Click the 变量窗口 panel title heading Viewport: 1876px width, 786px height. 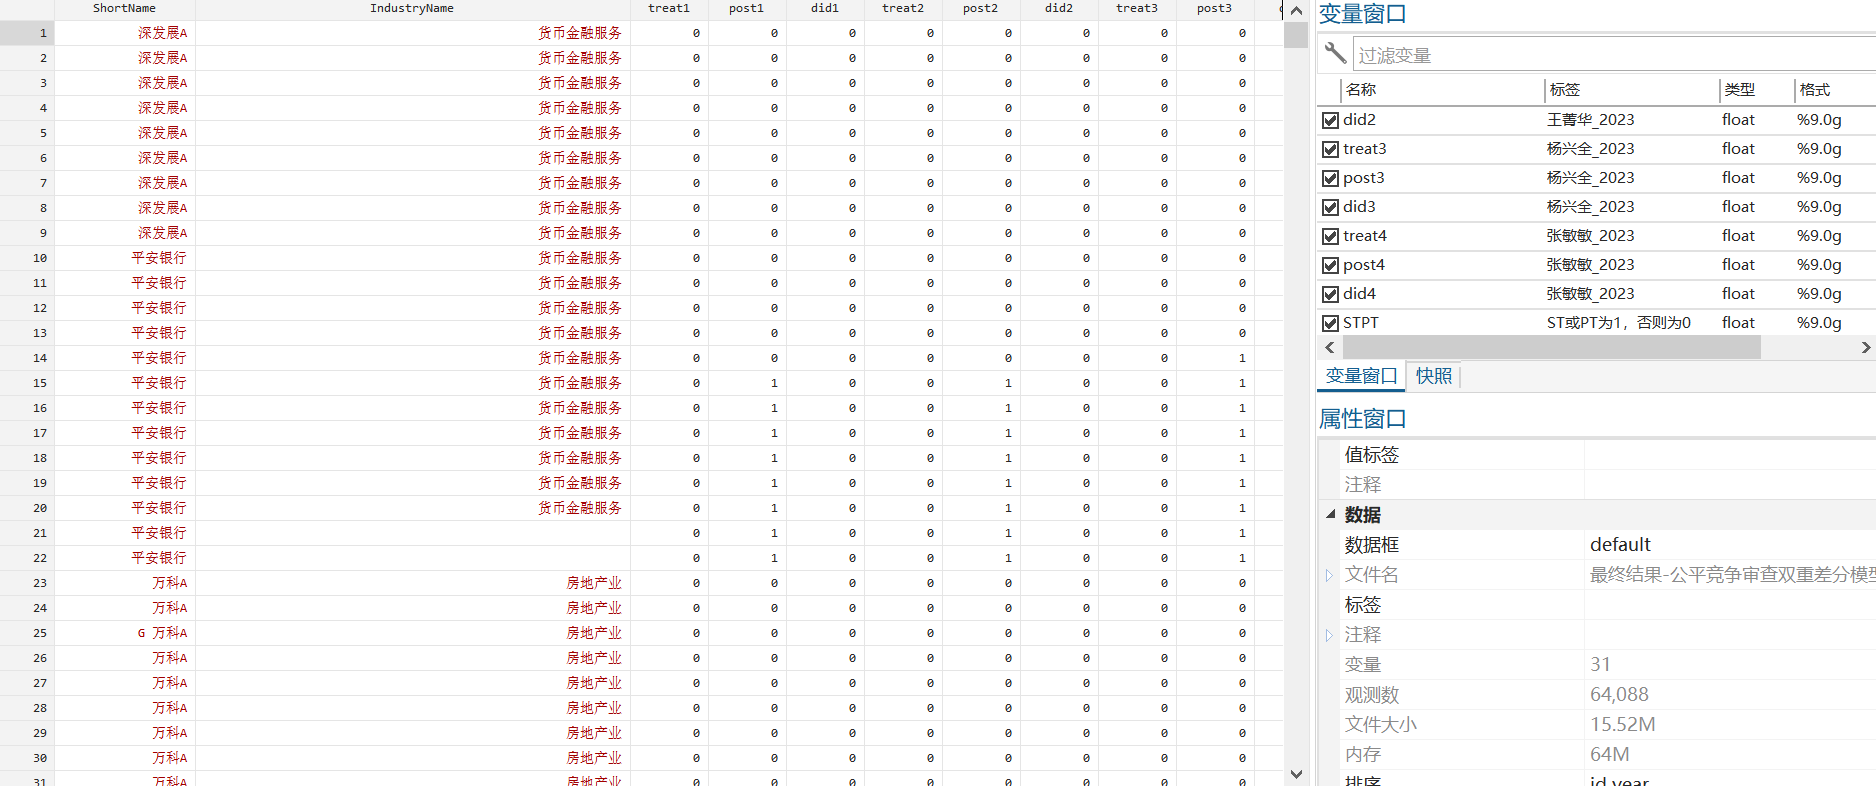[1362, 14]
